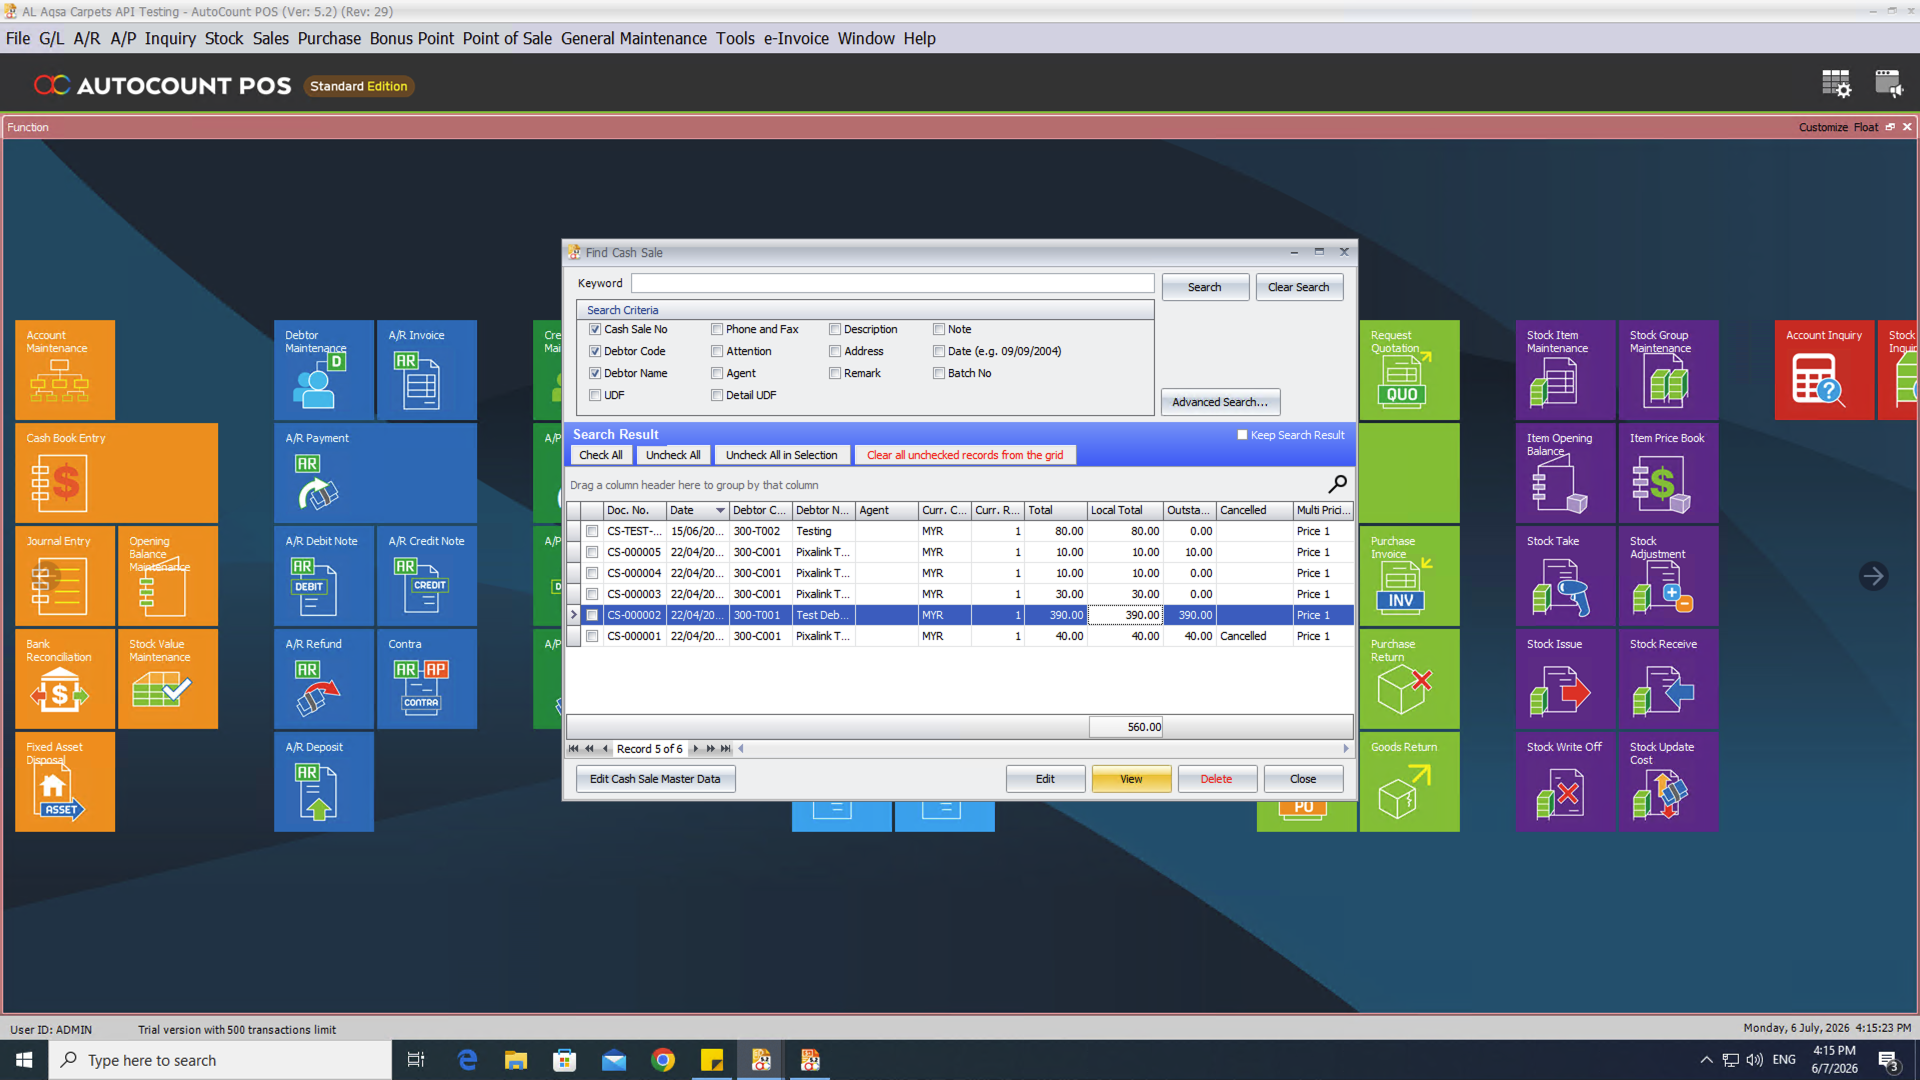
Task: Click the magnifier icon above the result grid
Action: click(x=1337, y=484)
